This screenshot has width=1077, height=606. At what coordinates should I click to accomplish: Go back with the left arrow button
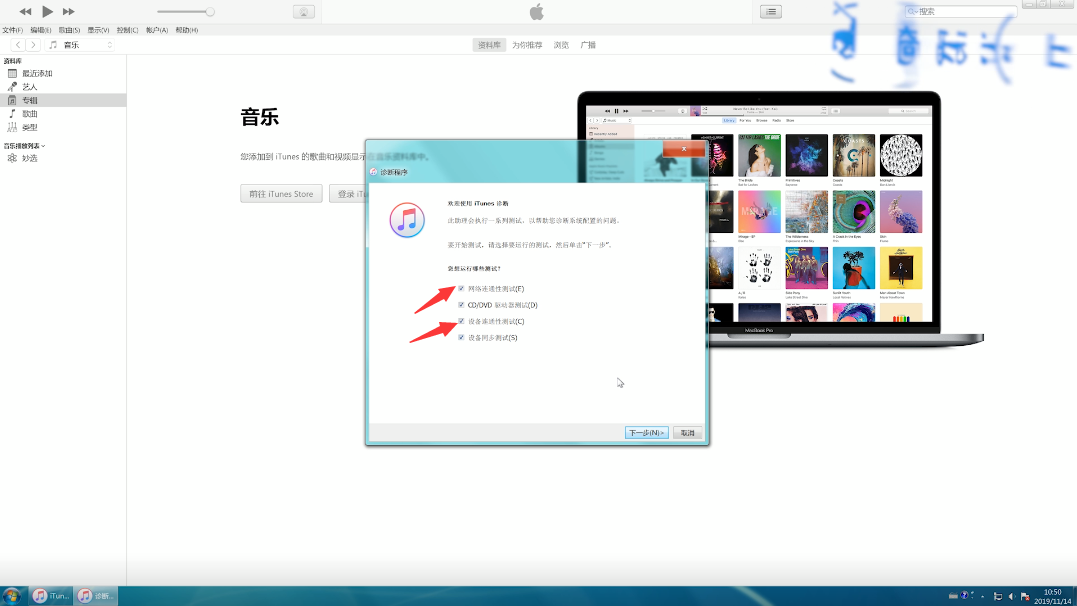pos(18,45)
